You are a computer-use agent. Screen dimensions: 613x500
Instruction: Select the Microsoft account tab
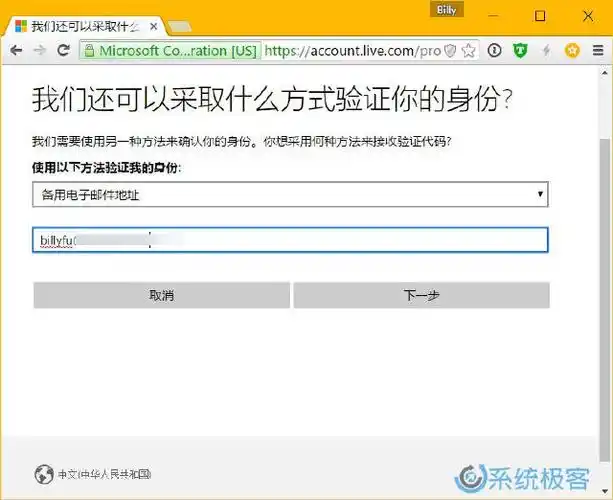pos(84,27)
